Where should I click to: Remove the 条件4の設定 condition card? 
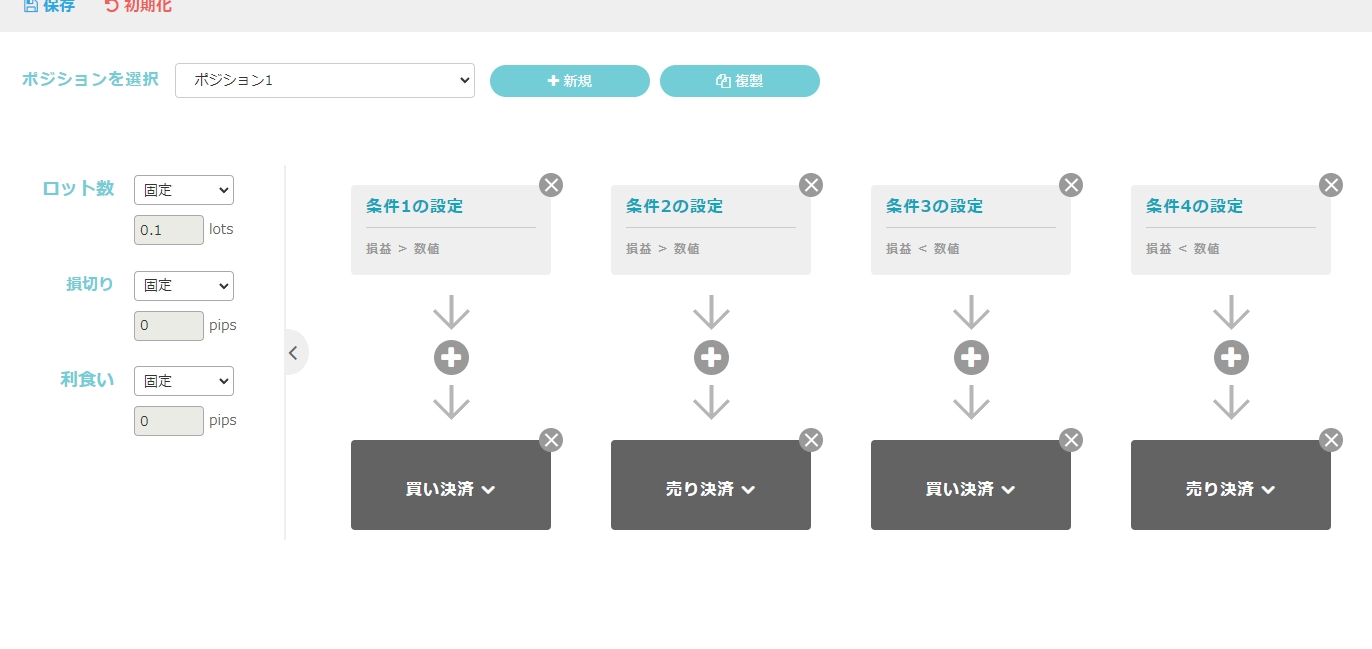pyautogui.click(x=1331, y=185)
